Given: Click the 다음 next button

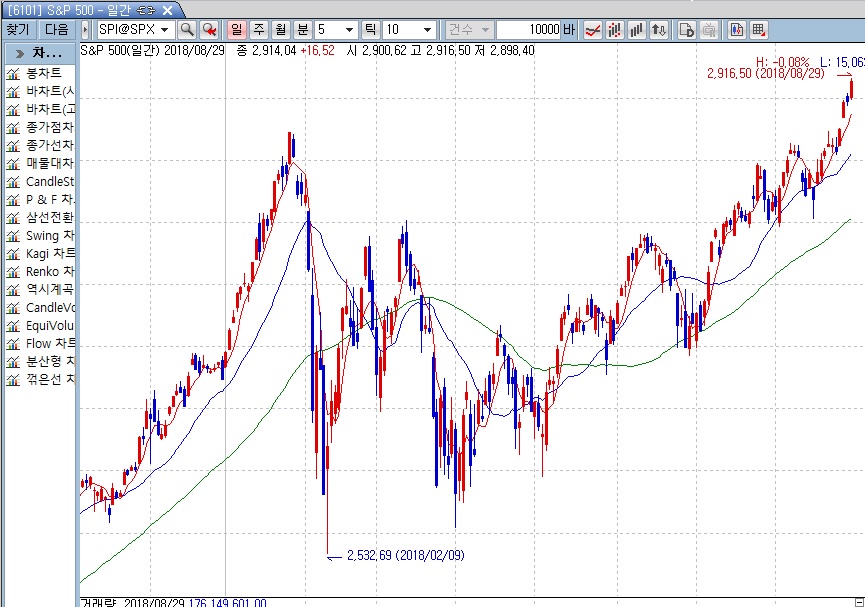Looking at the screenshot, I should click(x=57, y=30).
